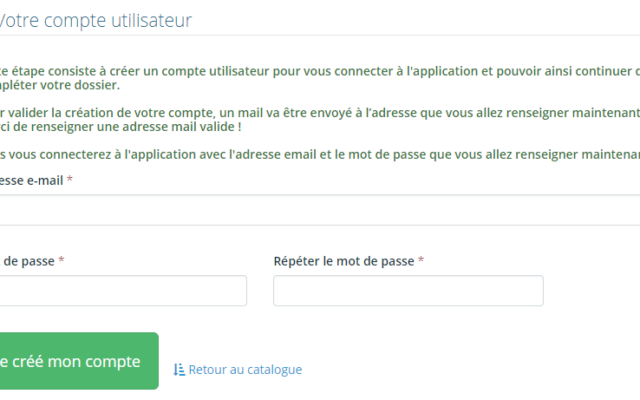The width and height of the screenshot is (640, 400).
Task: Focus the e-mail address input field
Action: click(x=320, y=210)
